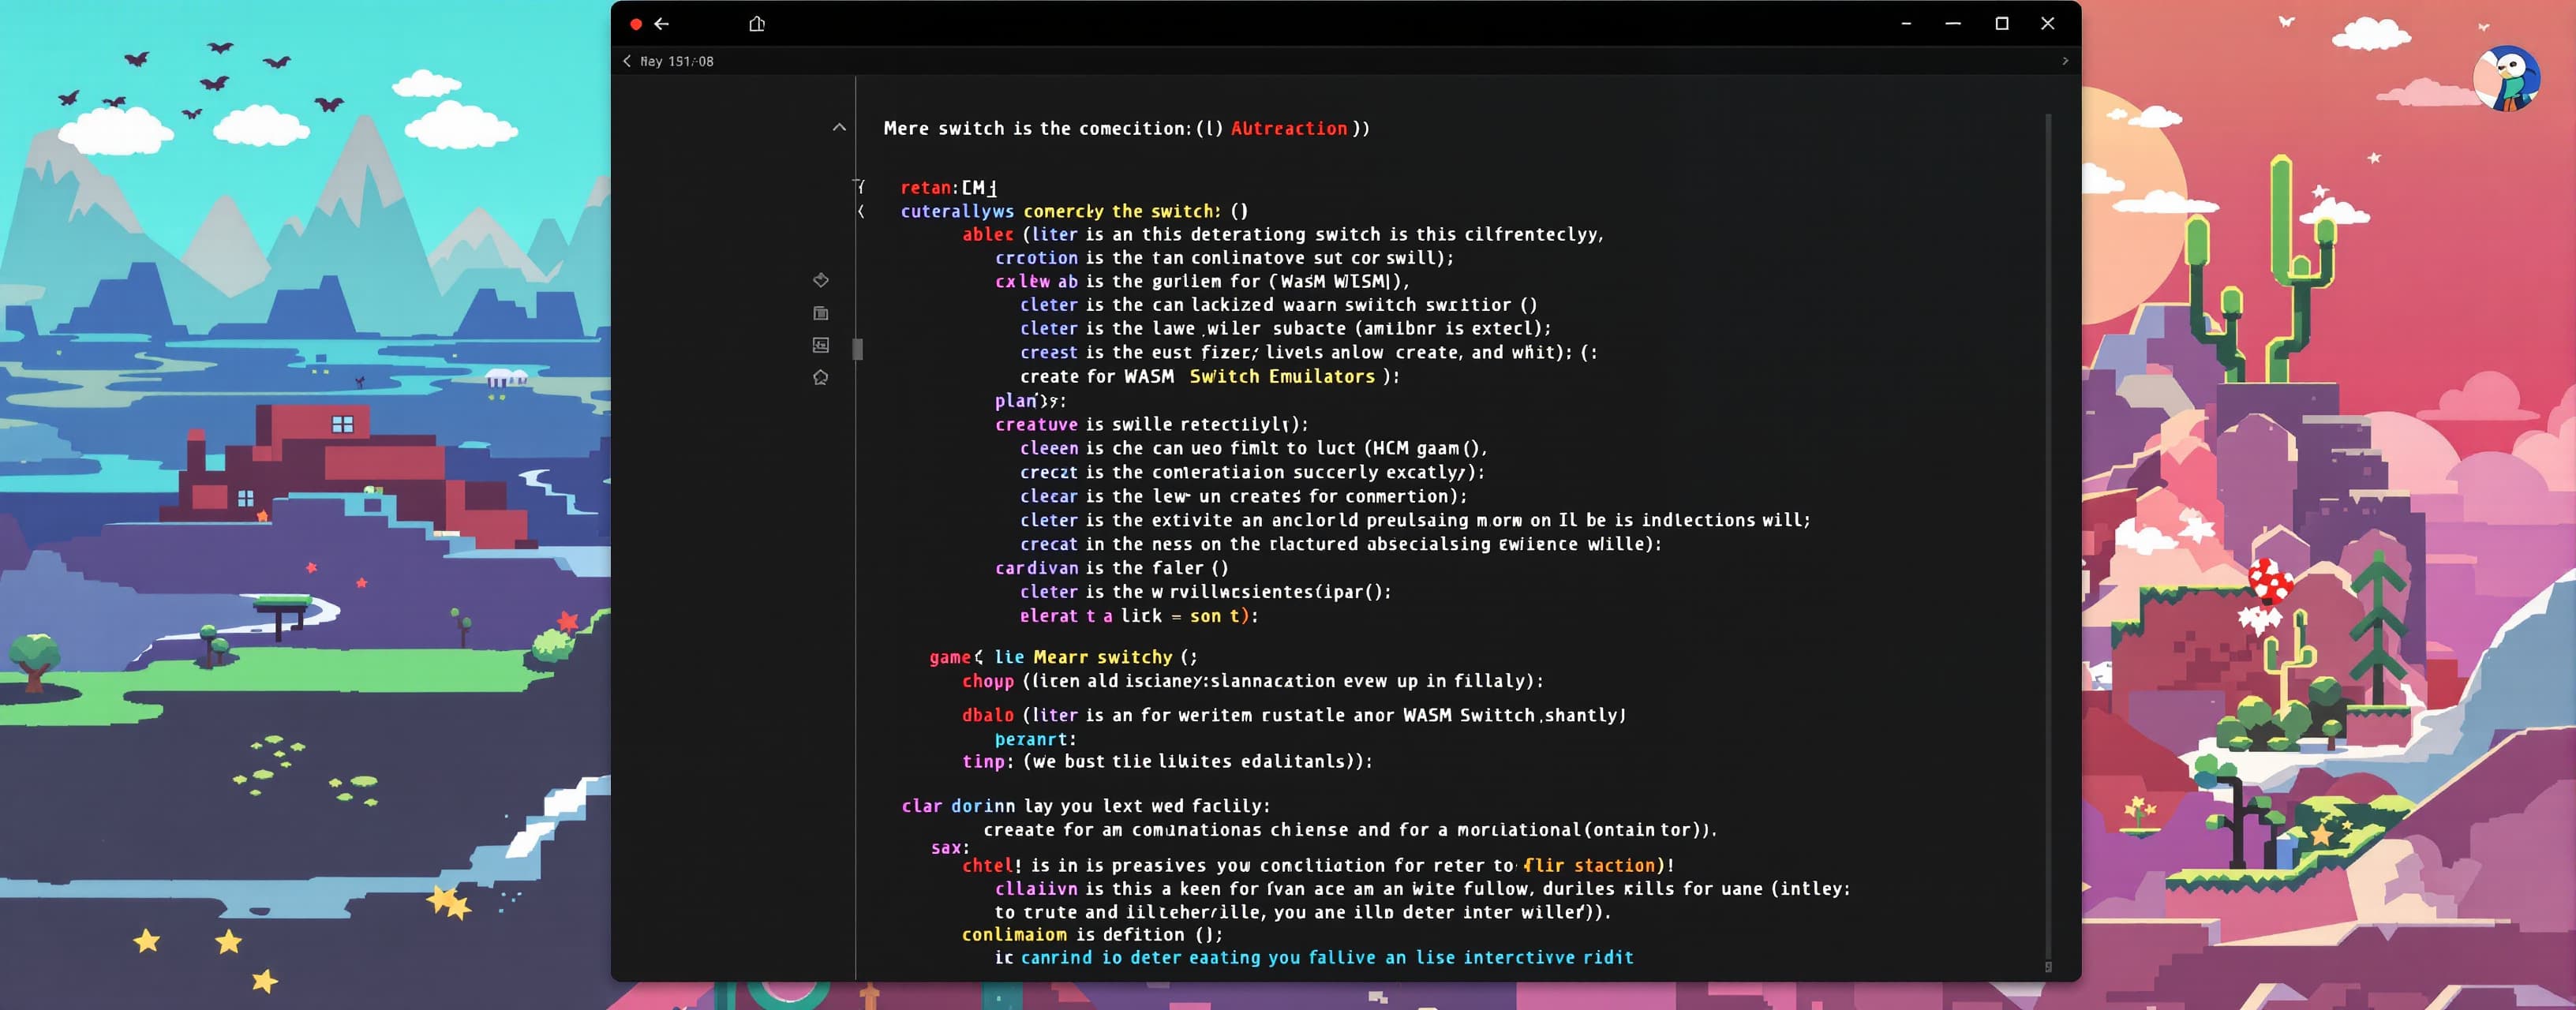Screen dimensions: 2576x1010
Task: Click the red 'retan:' keyword
Action: point(930,188)
